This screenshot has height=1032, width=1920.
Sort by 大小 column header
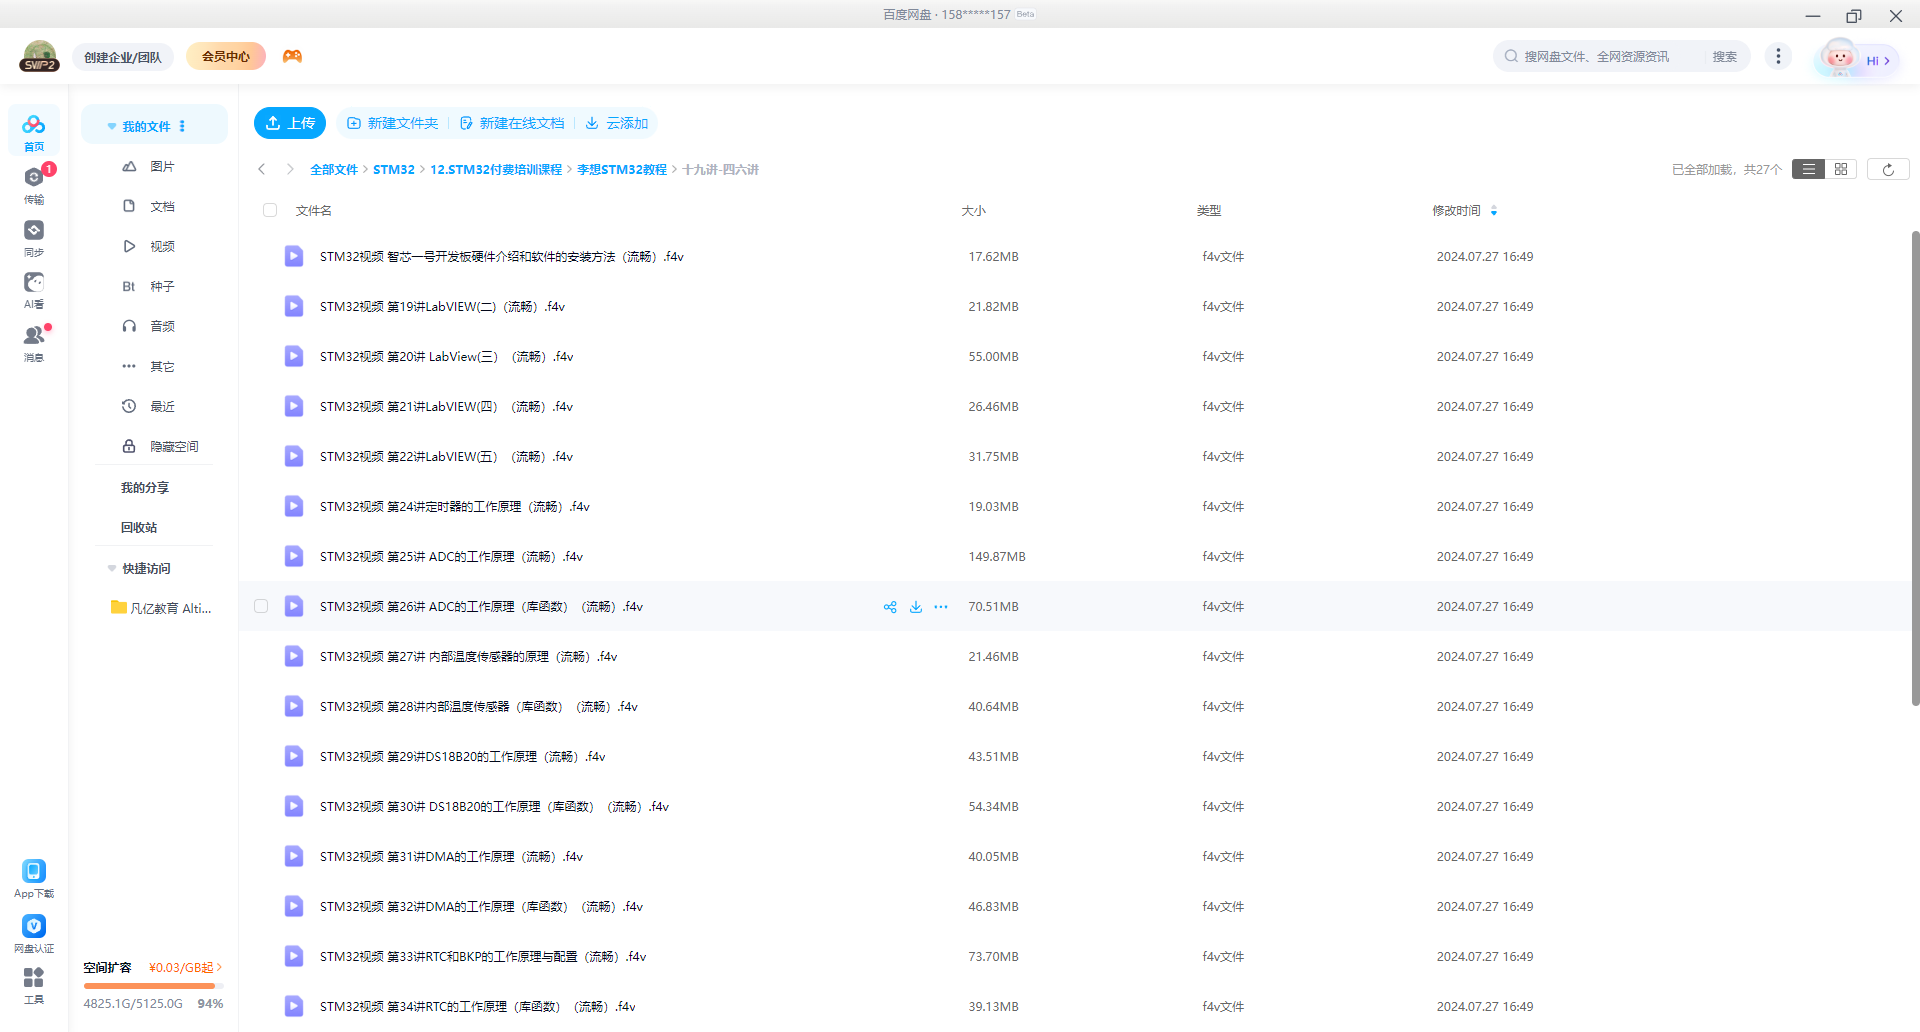[973, 210]
